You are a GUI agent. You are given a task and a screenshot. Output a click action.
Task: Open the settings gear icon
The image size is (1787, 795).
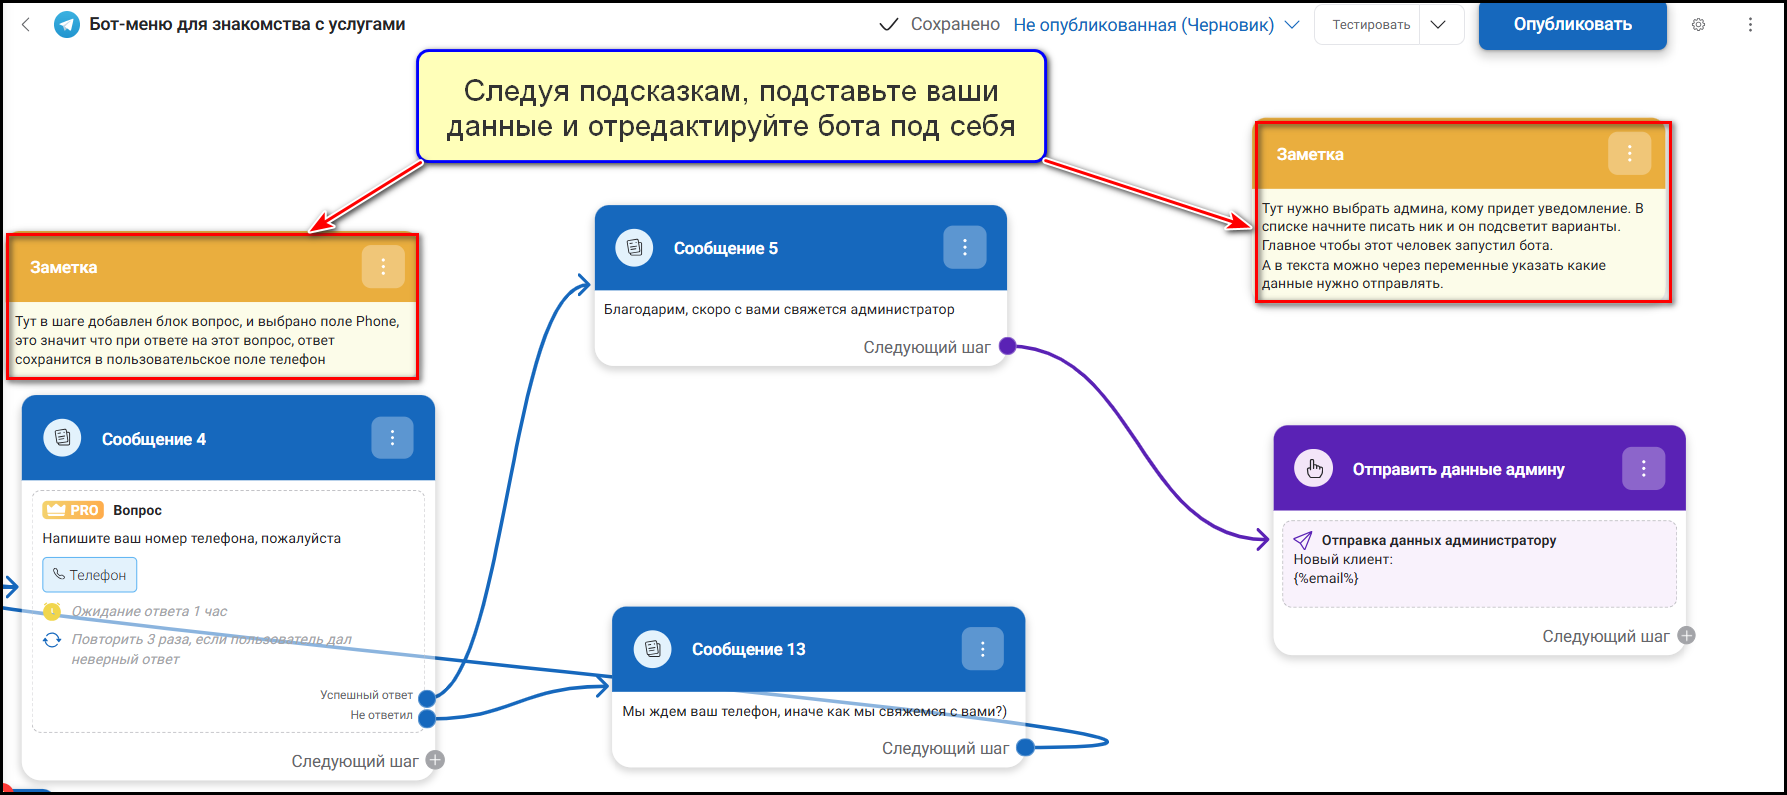click(x=1698, y=25)
